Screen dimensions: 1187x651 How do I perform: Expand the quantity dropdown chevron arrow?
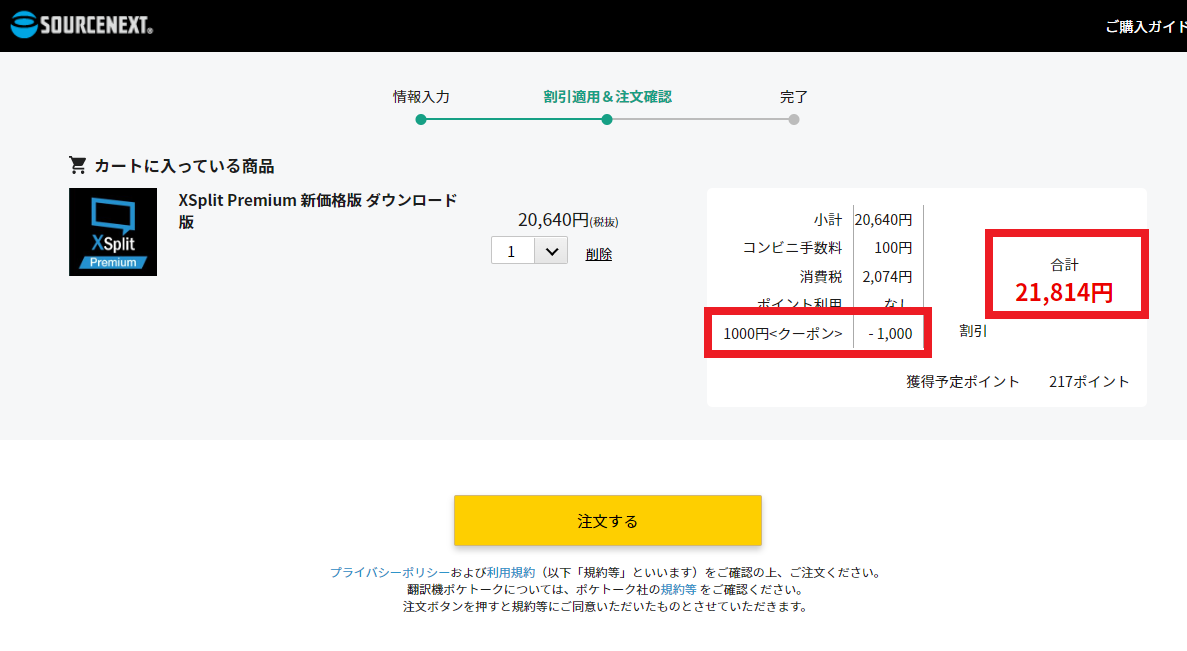(x=551, y=251)
